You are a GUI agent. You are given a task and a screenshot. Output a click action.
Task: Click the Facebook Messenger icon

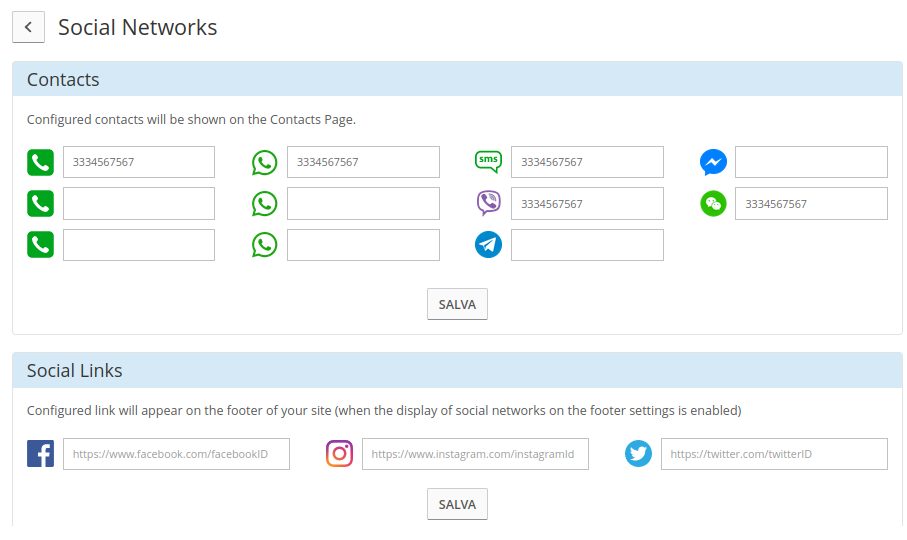713,162
